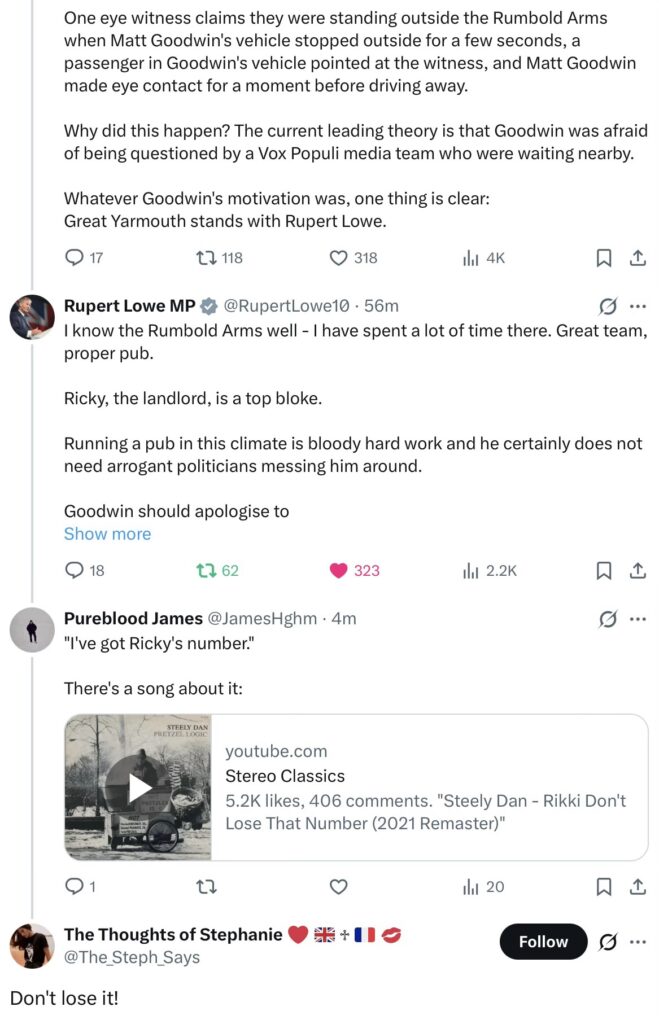The image size is (659, 1024).
Task: Click Grok icon on Rupert Lowe's post
Action: point(606,306)
